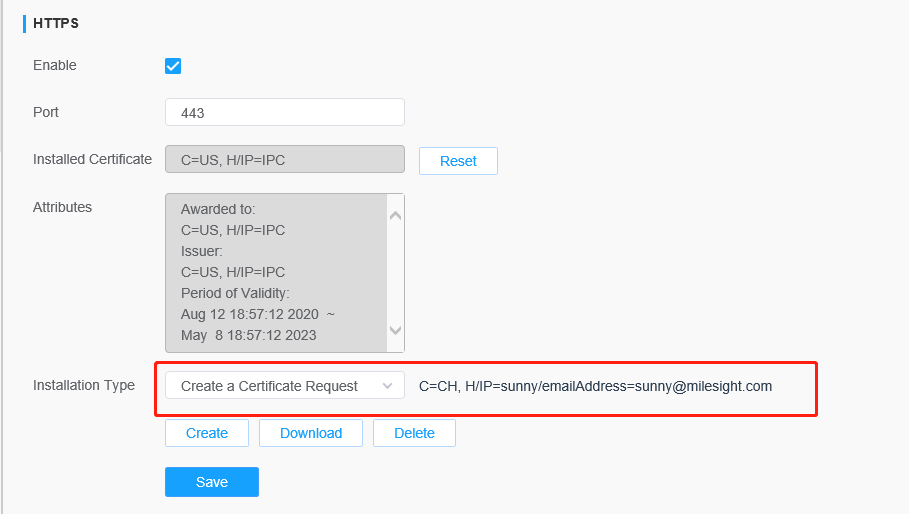Viewport: 909px width, 514px height.
Task: Click the Enable label
Action: coord(54,65)
